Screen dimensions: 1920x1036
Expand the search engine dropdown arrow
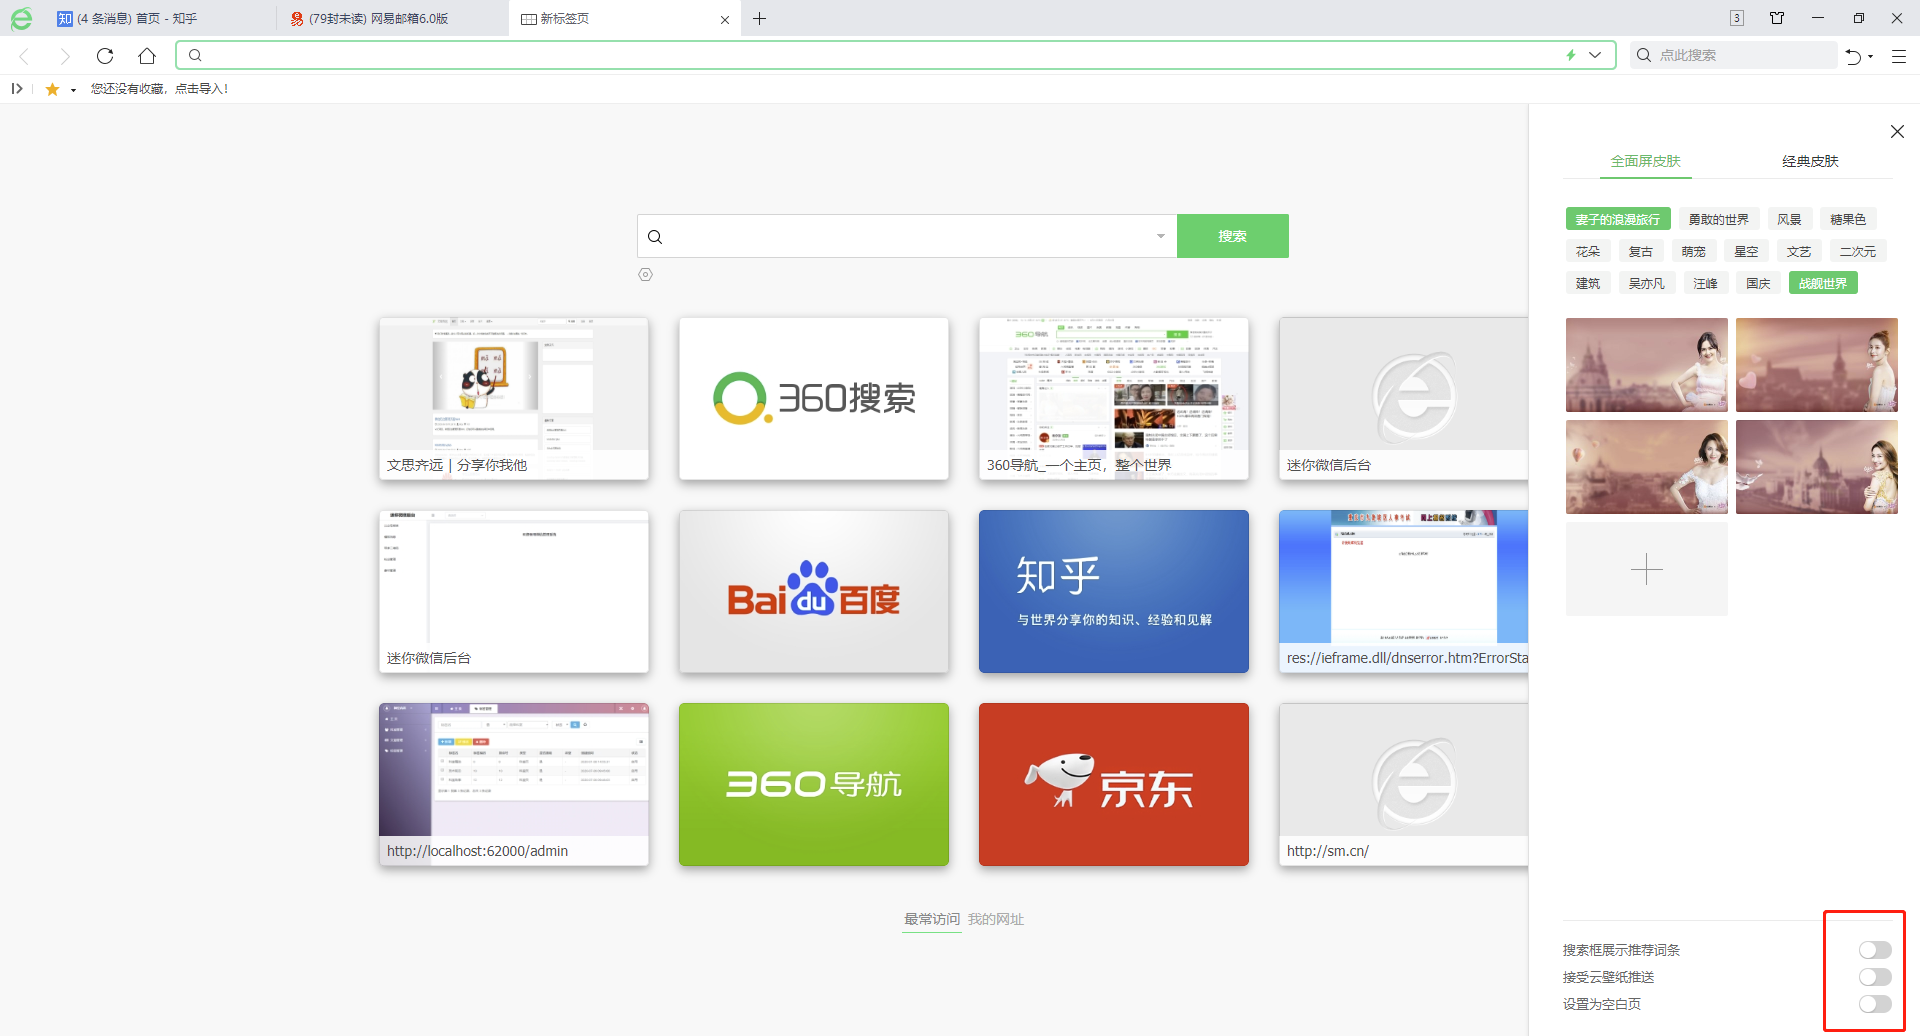click(x=1161, y=237)
